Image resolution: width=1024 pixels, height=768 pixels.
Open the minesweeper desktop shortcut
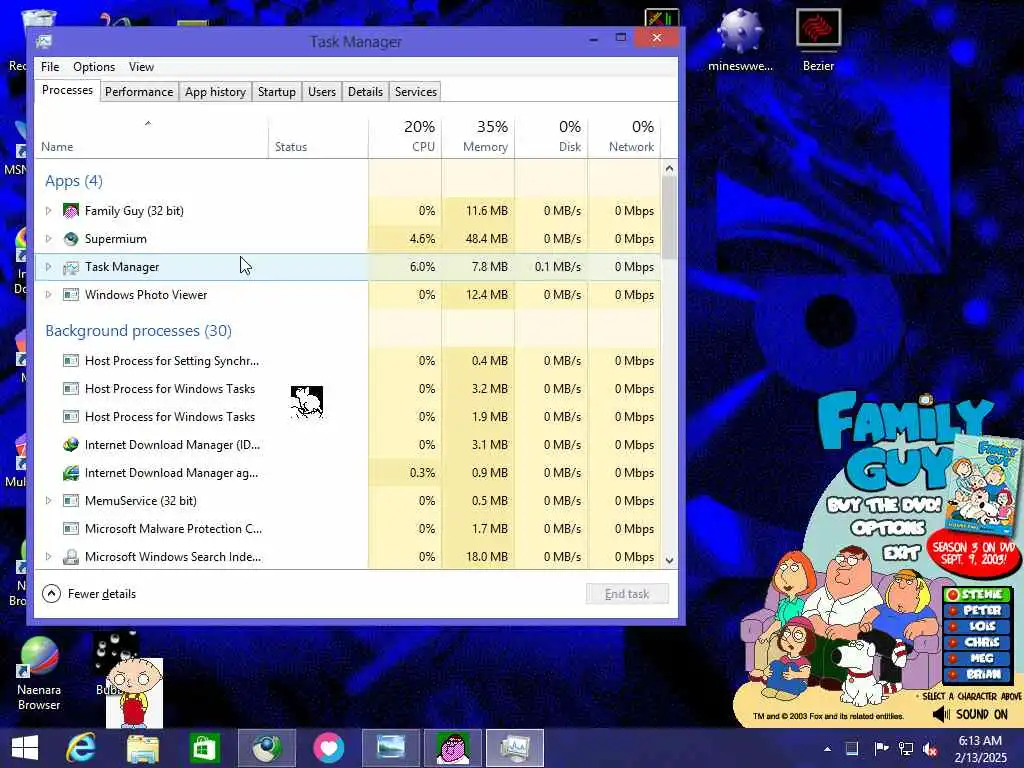point(741,39)
